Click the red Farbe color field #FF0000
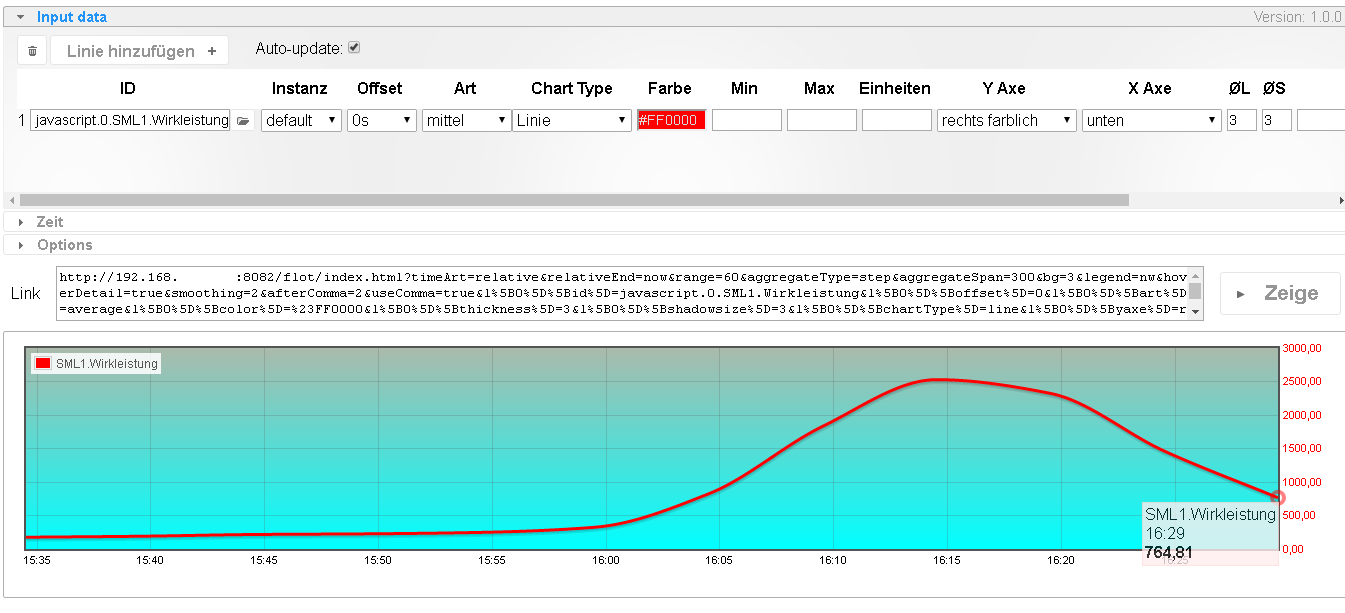 671,121
